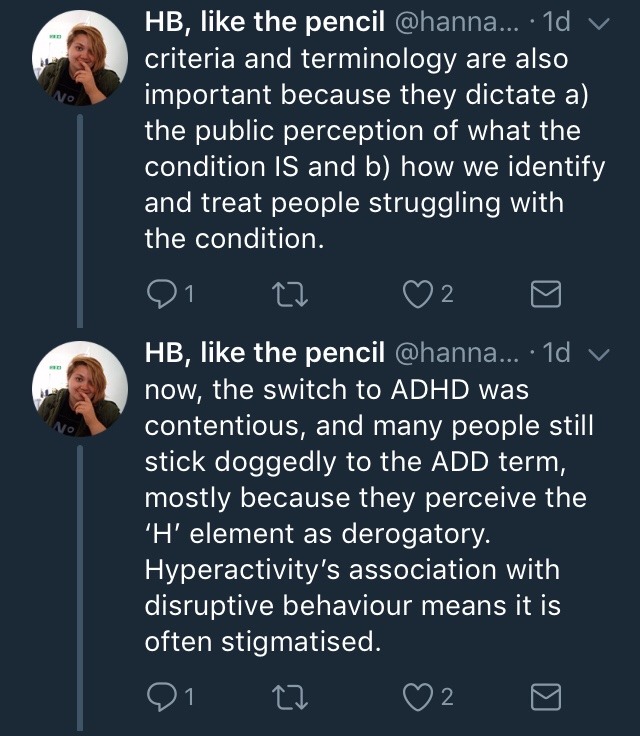
Task: Send ADHD switch tweet via message icon
Action: [x=544, y=695]
